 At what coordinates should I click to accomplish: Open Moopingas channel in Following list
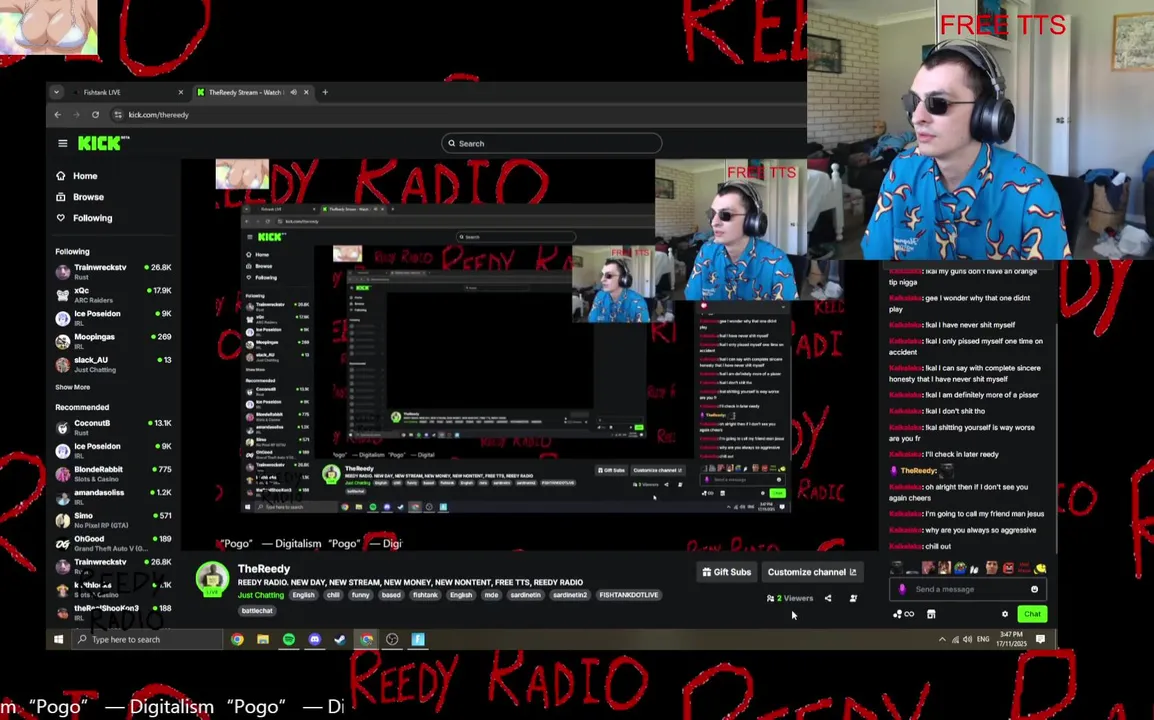[113, 341]
